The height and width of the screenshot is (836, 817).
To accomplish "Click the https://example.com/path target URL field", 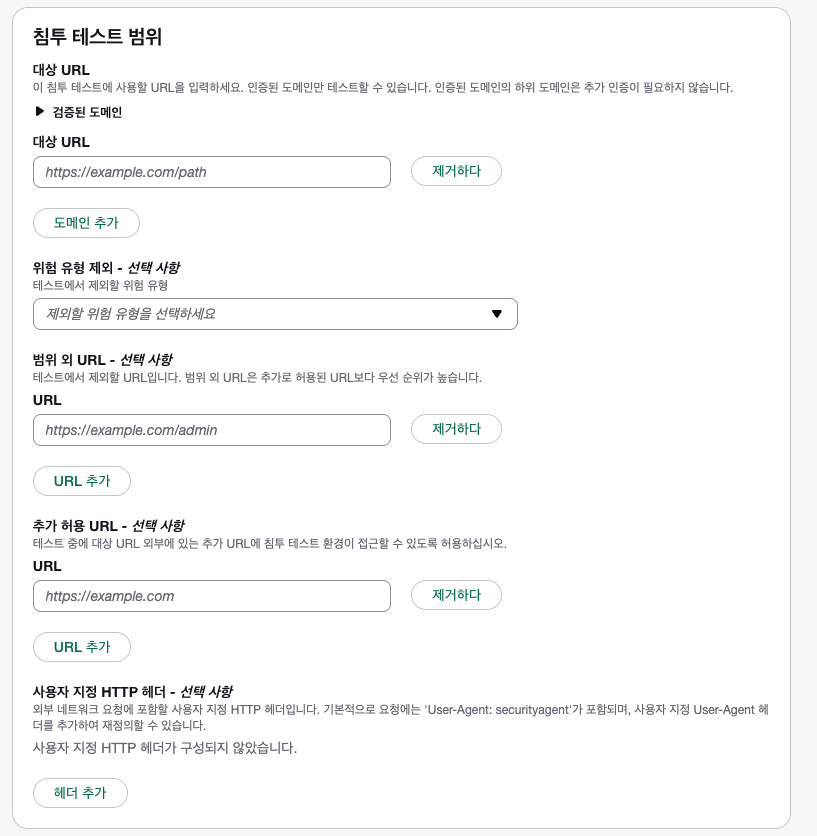I will pos(211,172).
